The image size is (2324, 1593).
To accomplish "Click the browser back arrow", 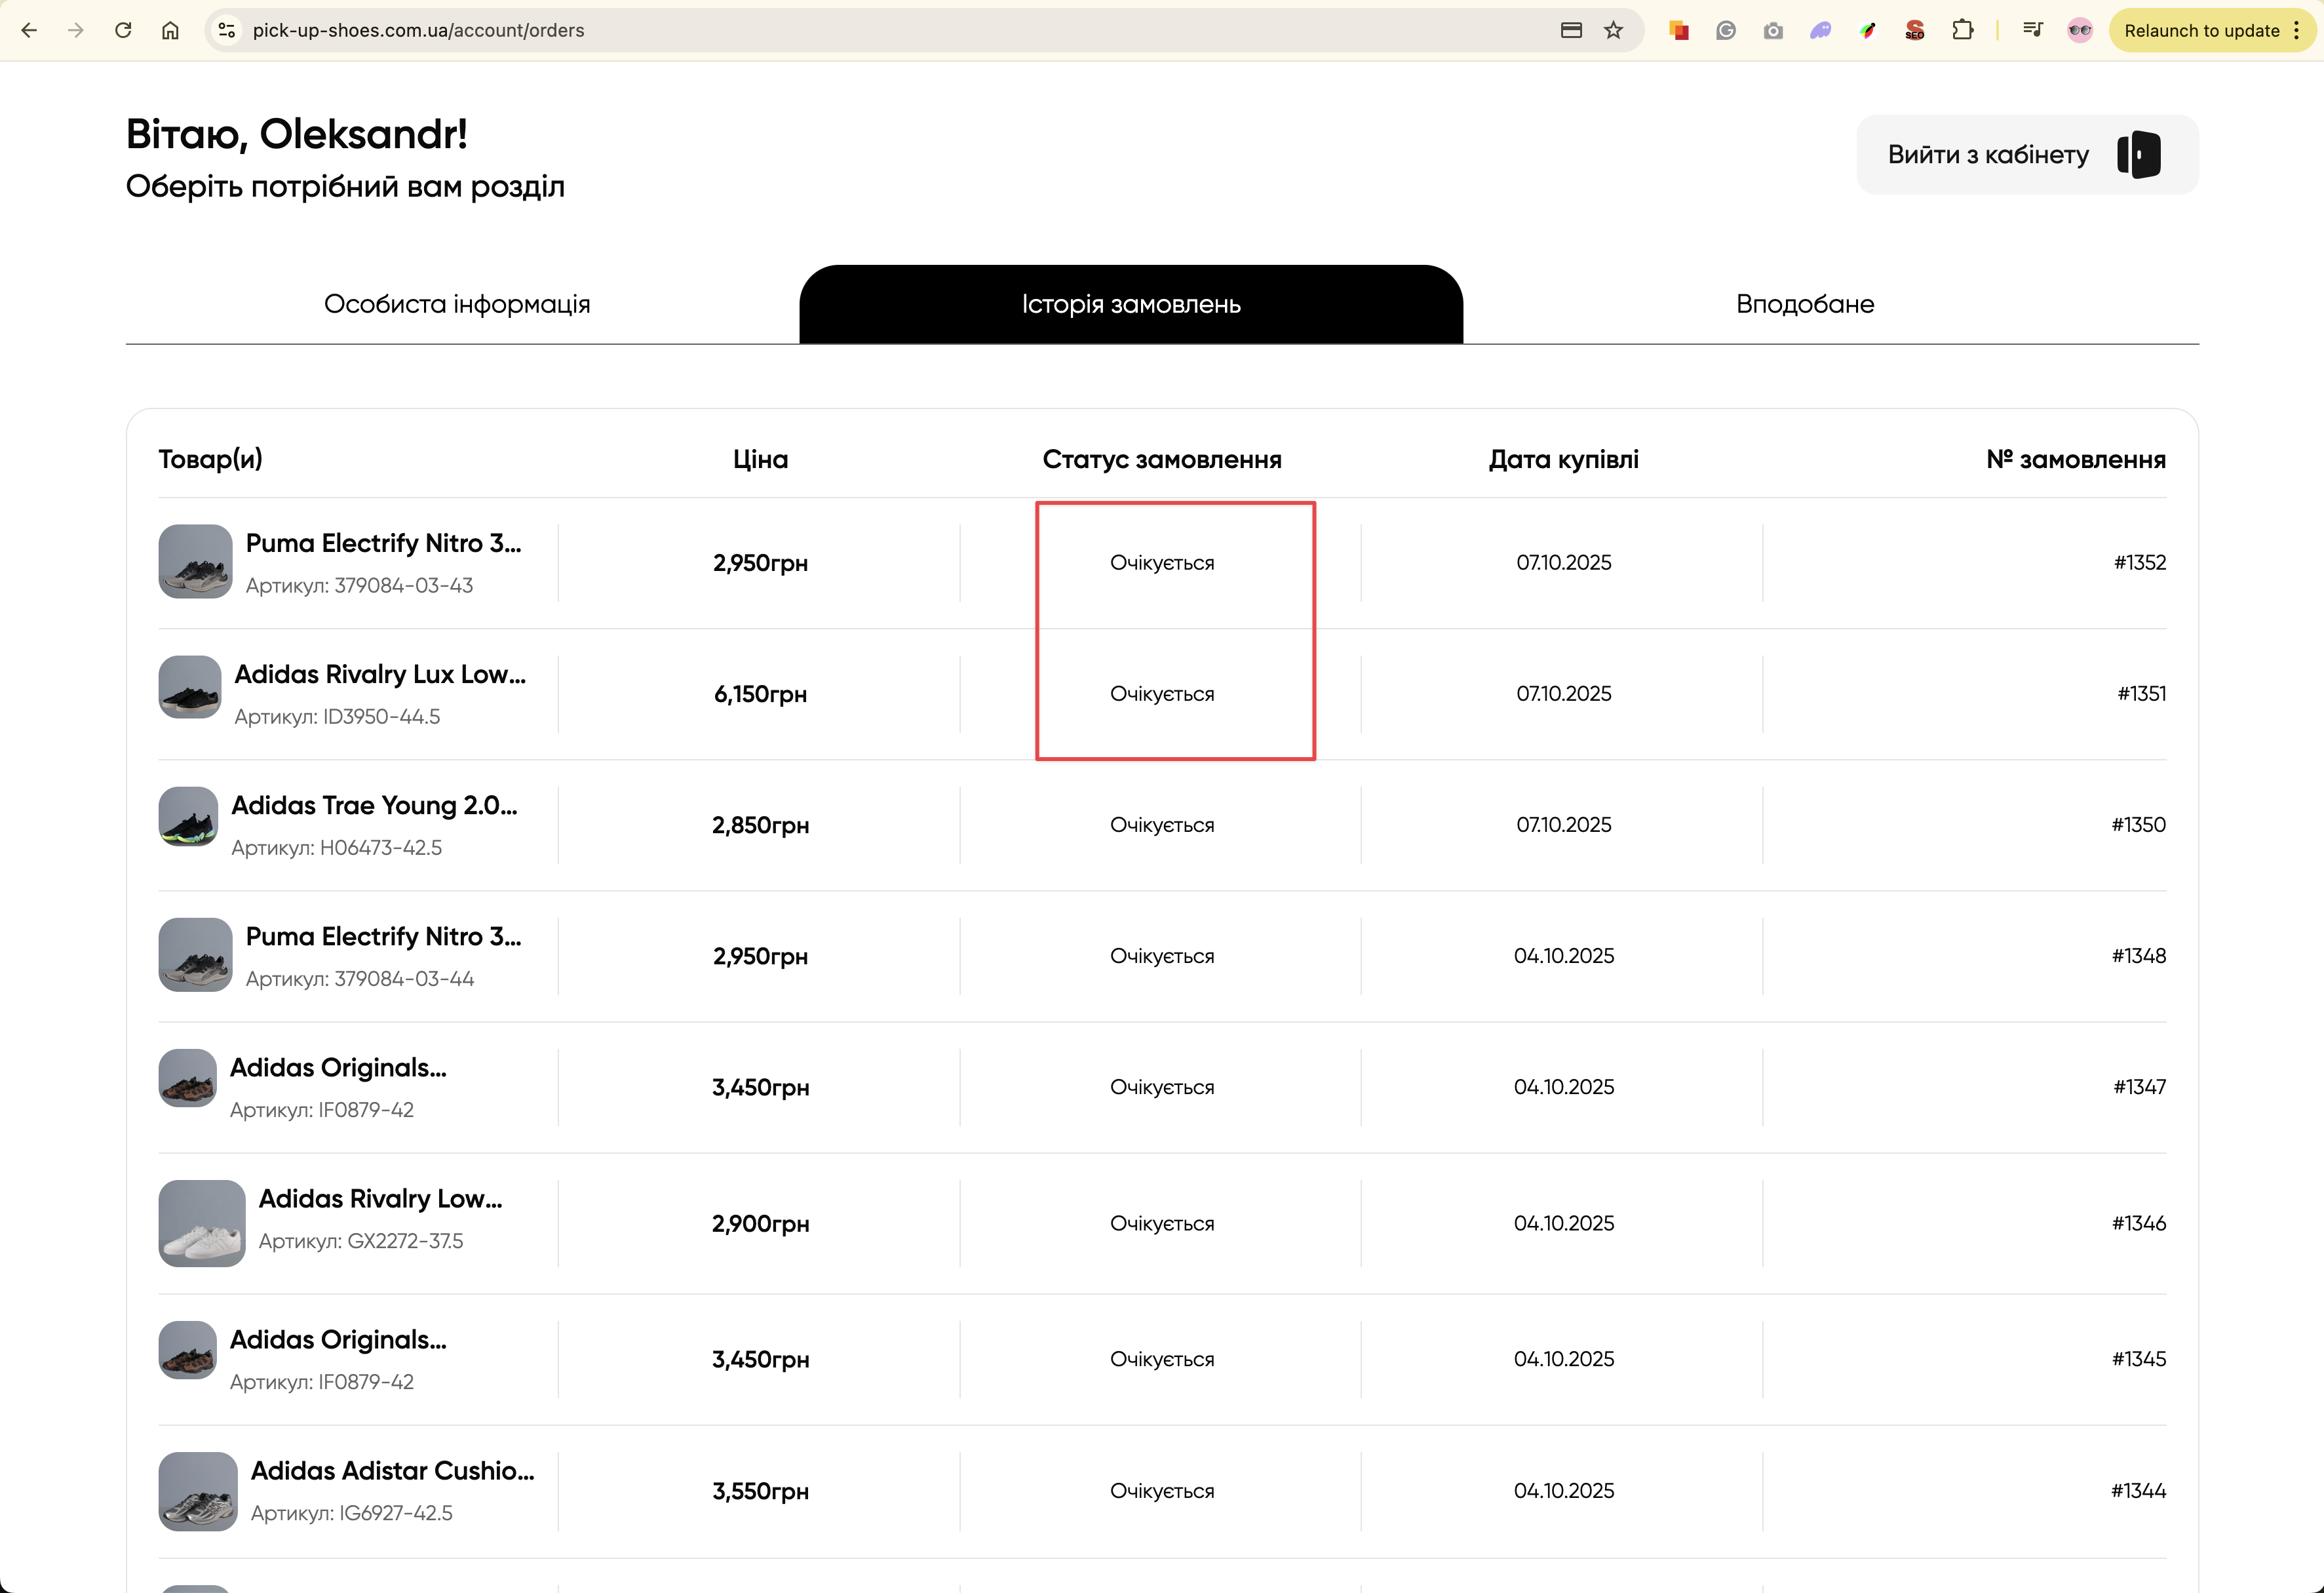I will pyautogui.click(x=29, y=30).
